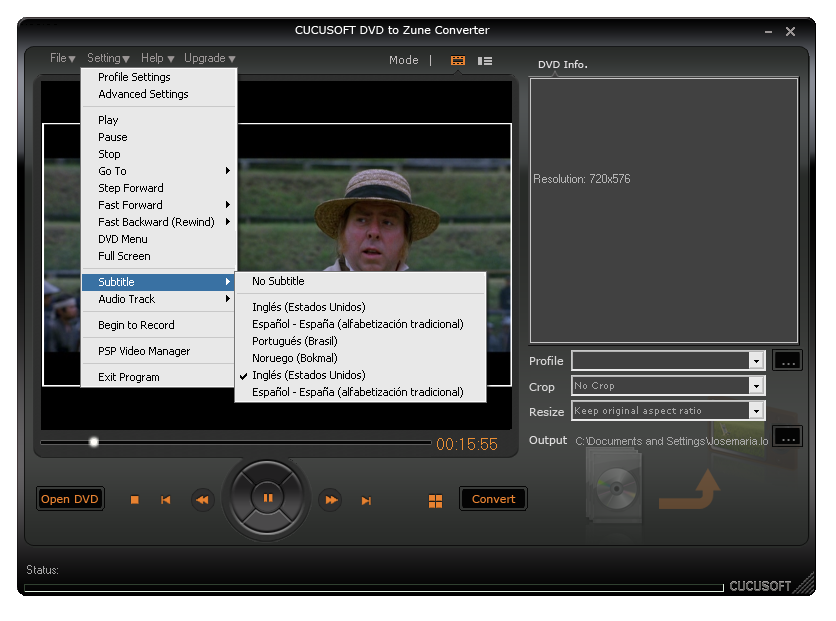The width and height of the screenshot is (836, 621).
Task: Click the Resolution: 720x576 text
Action: pyautogui.click(x=582, y=179)
